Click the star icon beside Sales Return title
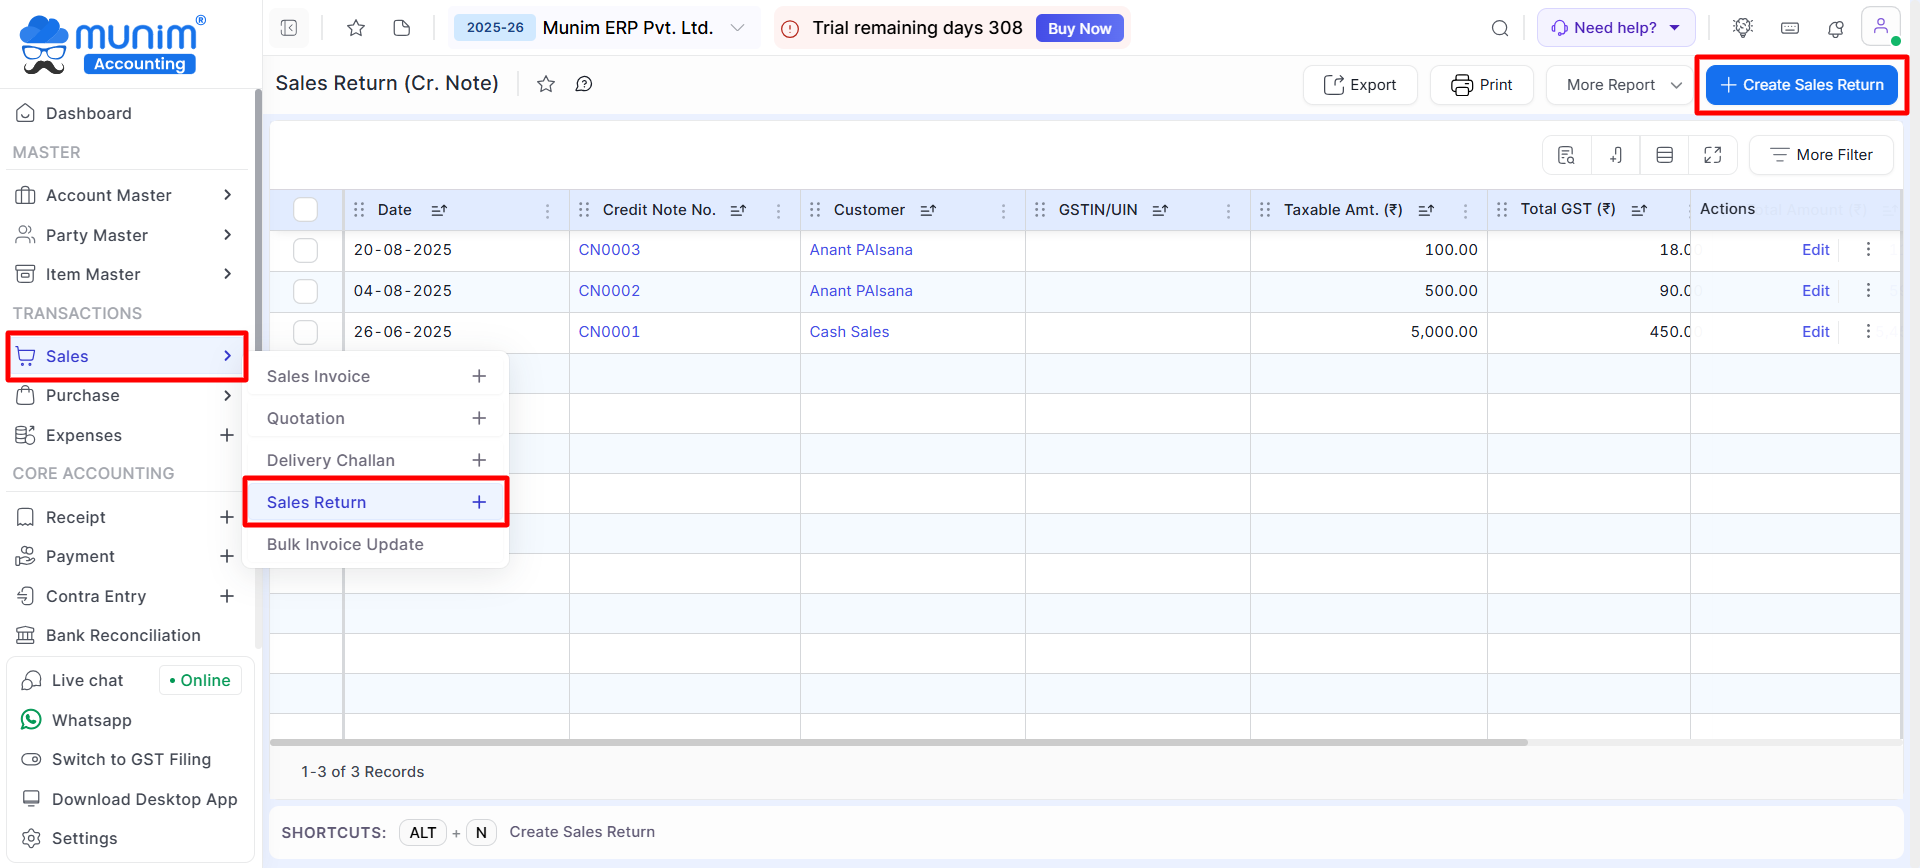The width and height of the screenshot is (1920, 868). tap(546, 84)
